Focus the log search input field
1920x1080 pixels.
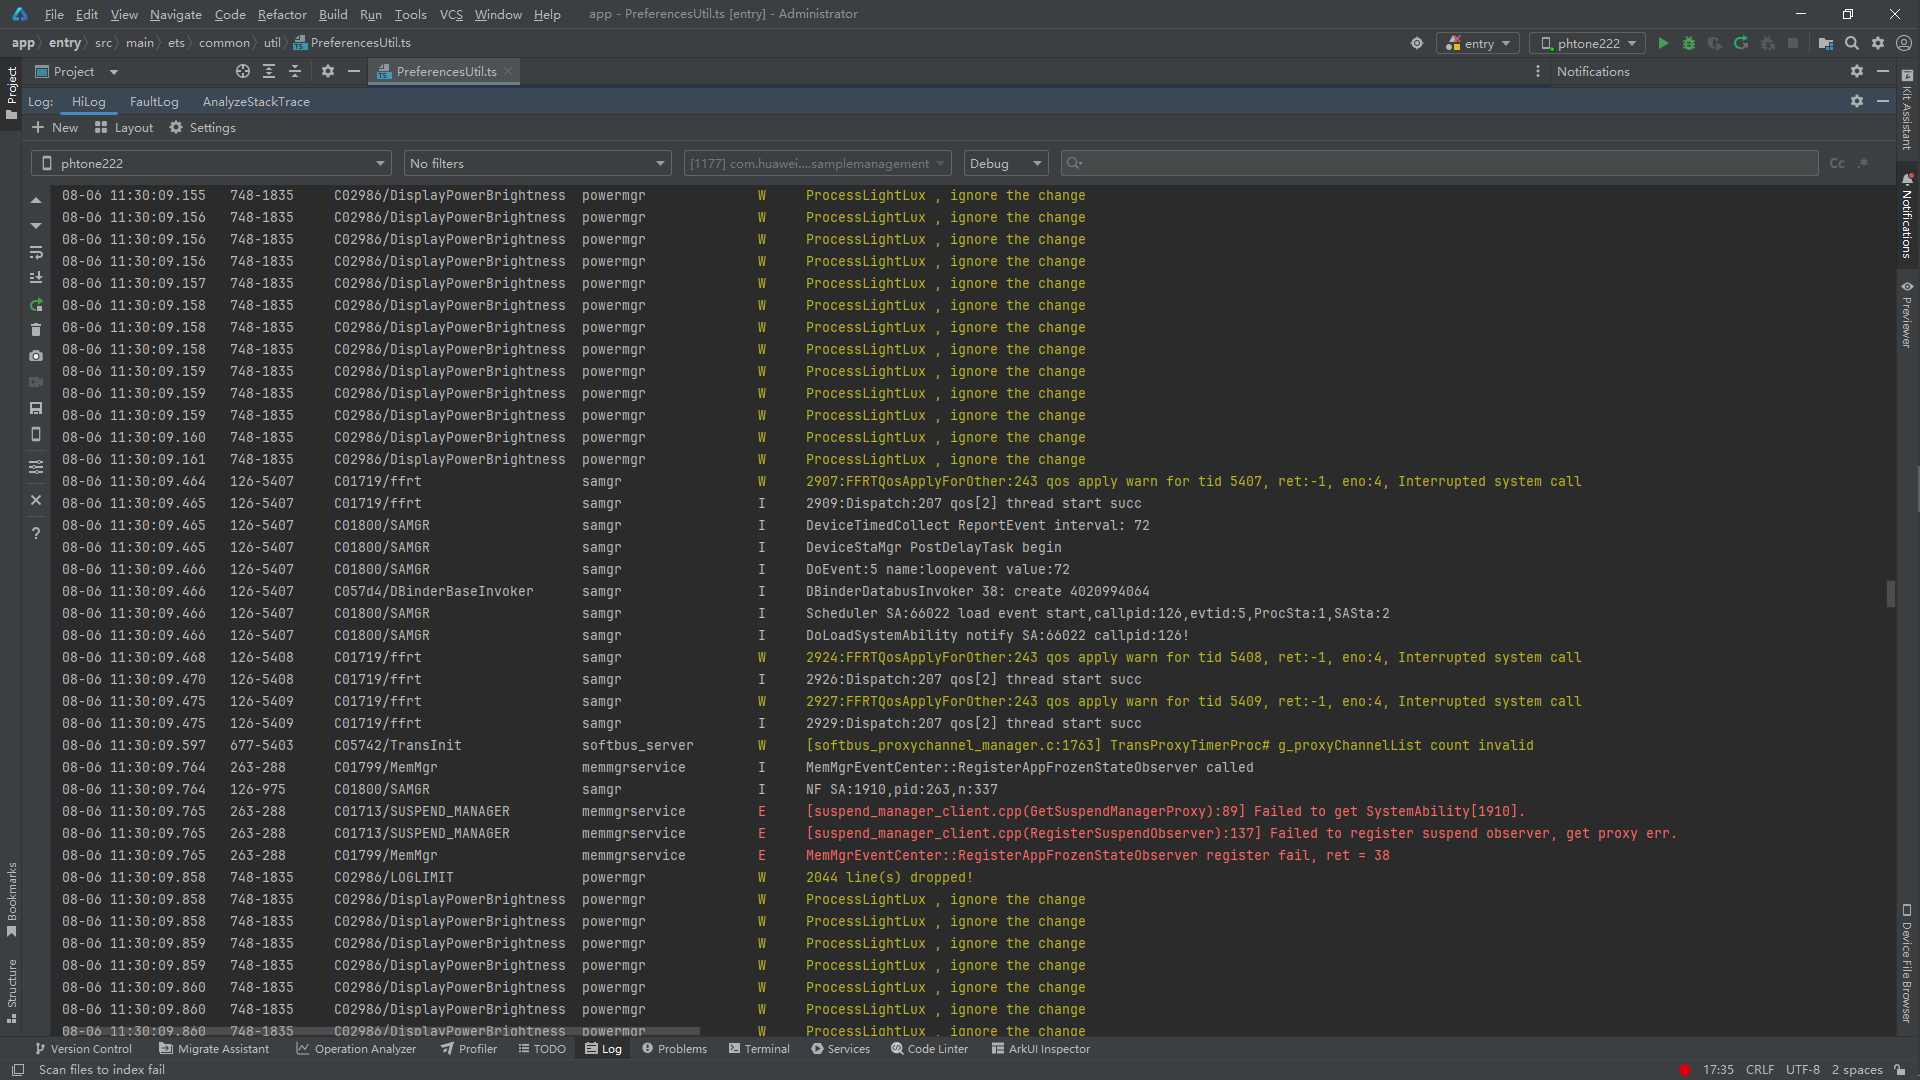tap(1440, 163)
